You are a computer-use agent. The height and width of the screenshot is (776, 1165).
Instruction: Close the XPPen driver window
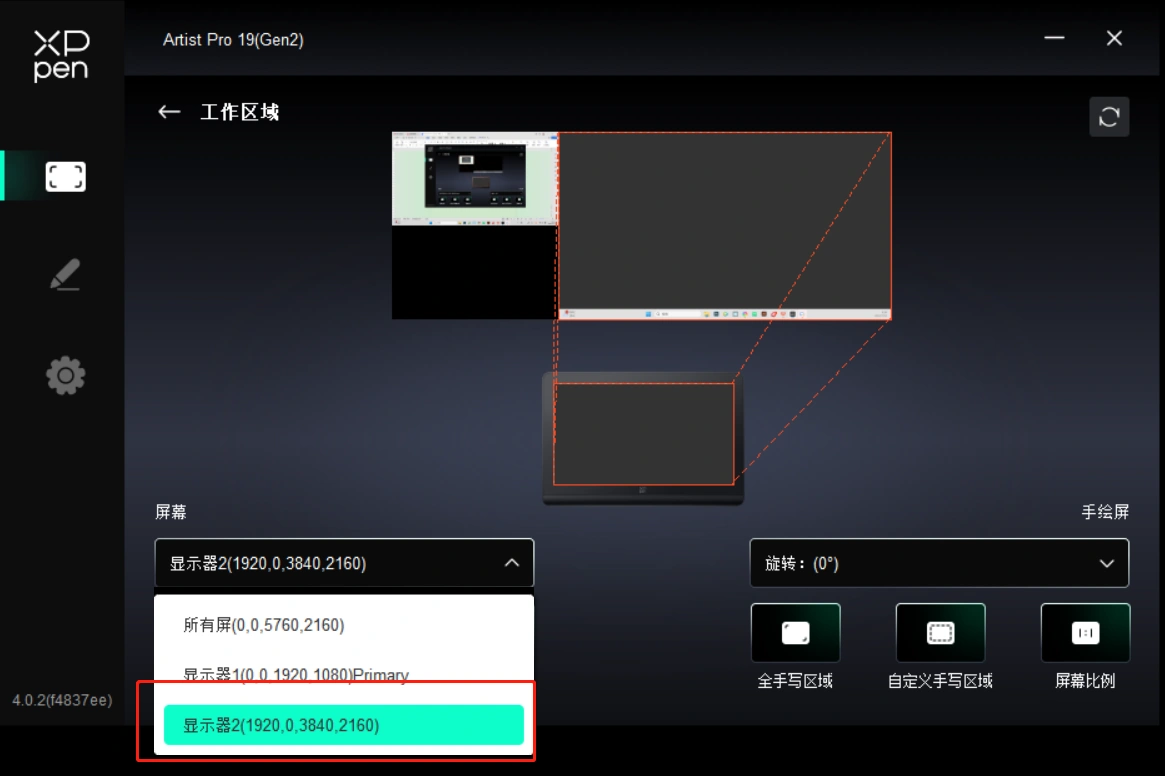point(1114,38)
